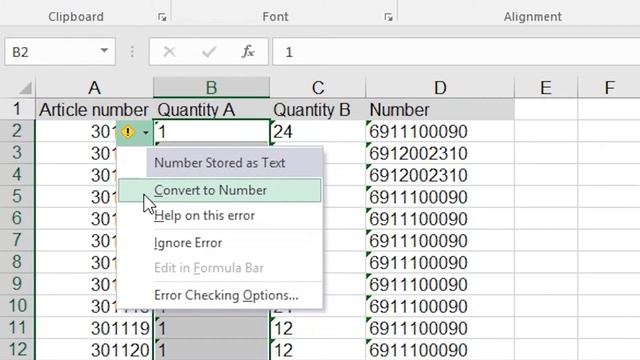Click Edit in Formula Bar entry

(x=220, y=268)
